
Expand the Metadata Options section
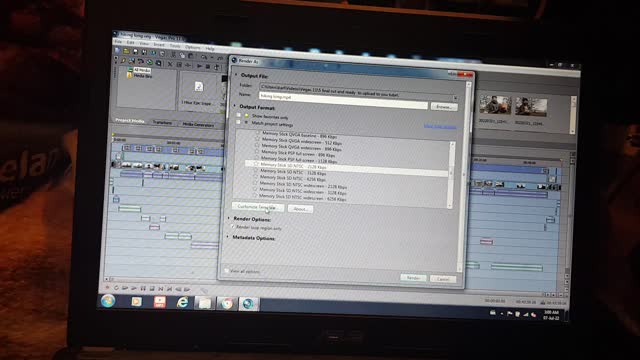pyautogui.click(x=228, y=237)
